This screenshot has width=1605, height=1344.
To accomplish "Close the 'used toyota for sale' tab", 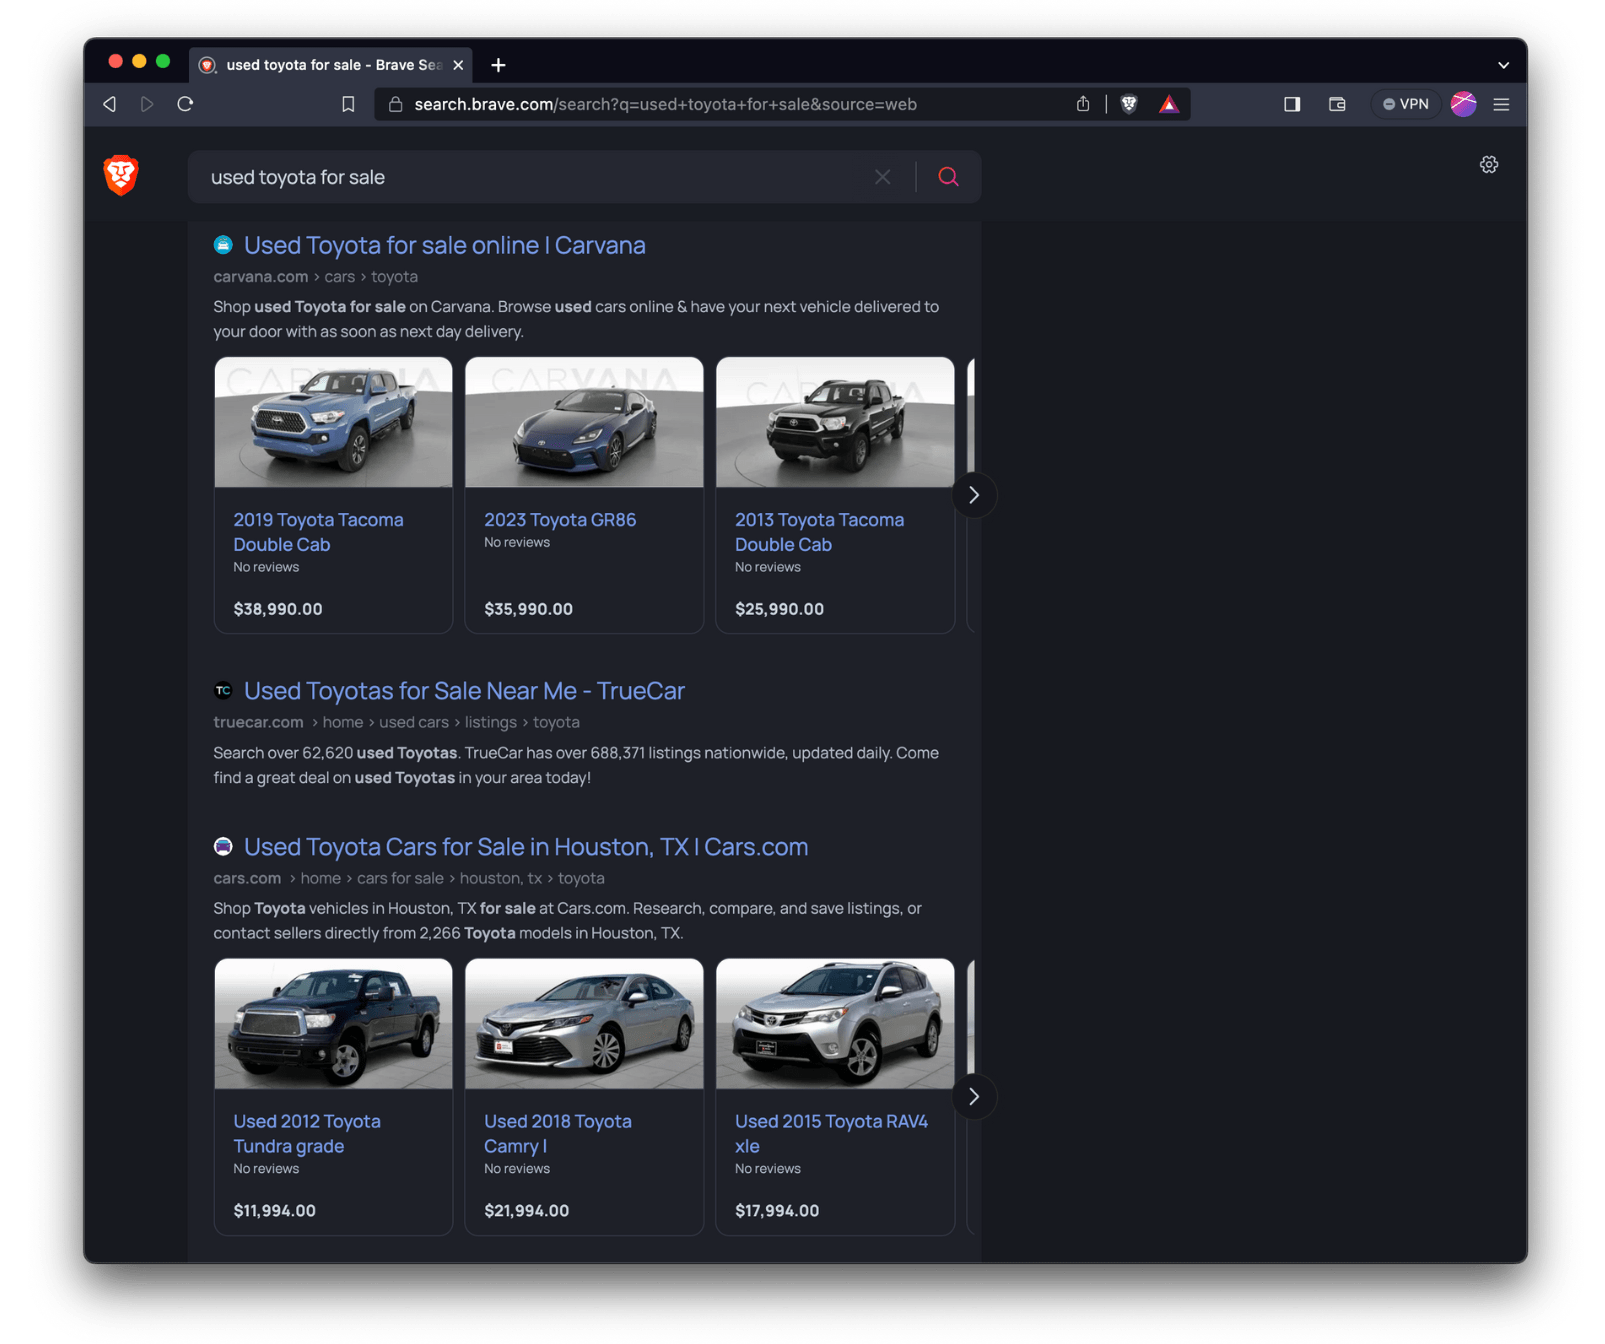I will click(458, 65).
